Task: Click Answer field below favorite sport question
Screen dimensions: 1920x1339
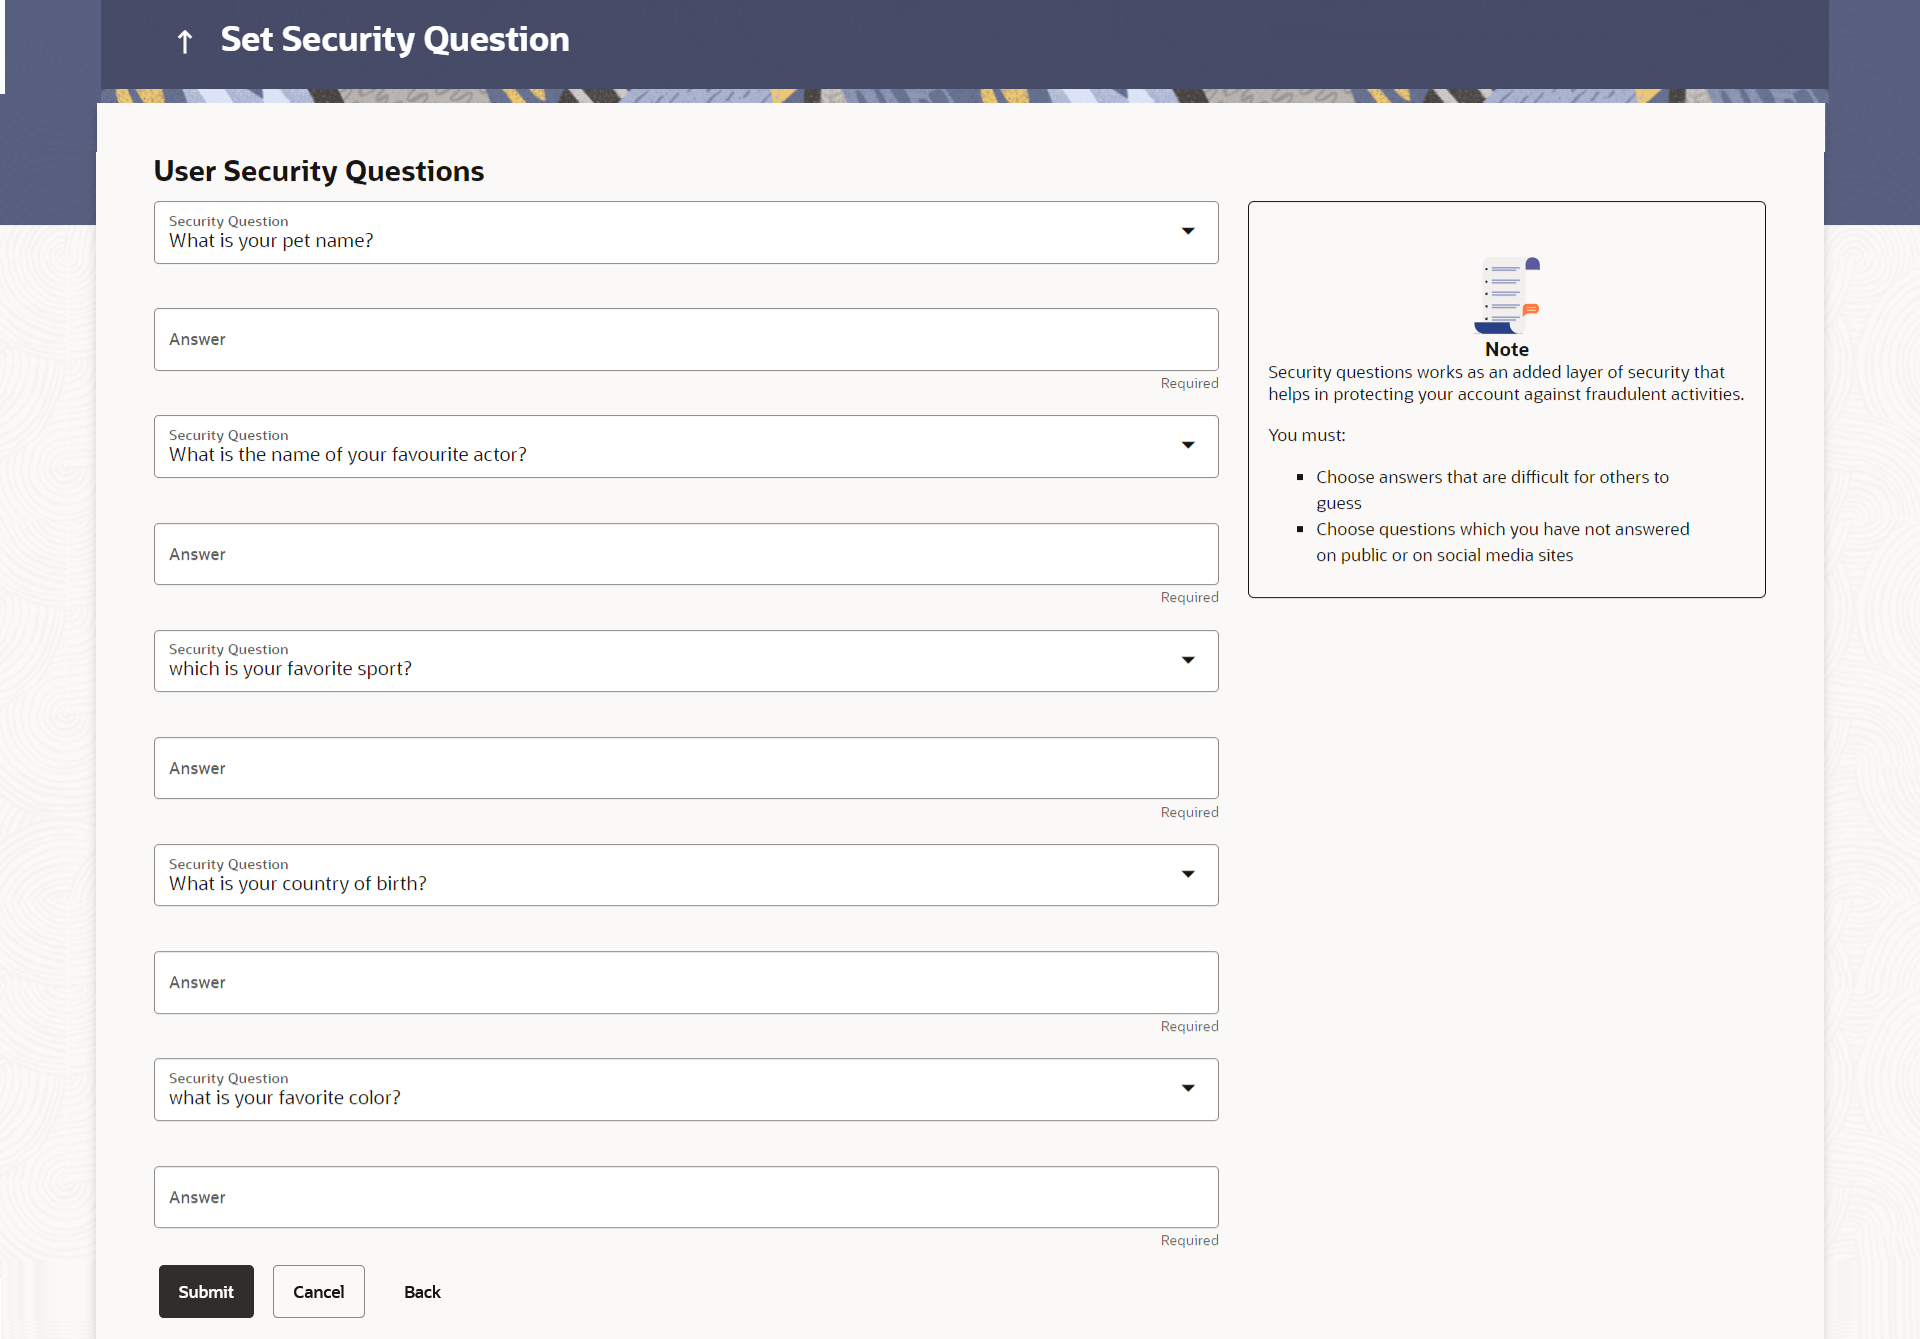Action: [685, 768]
